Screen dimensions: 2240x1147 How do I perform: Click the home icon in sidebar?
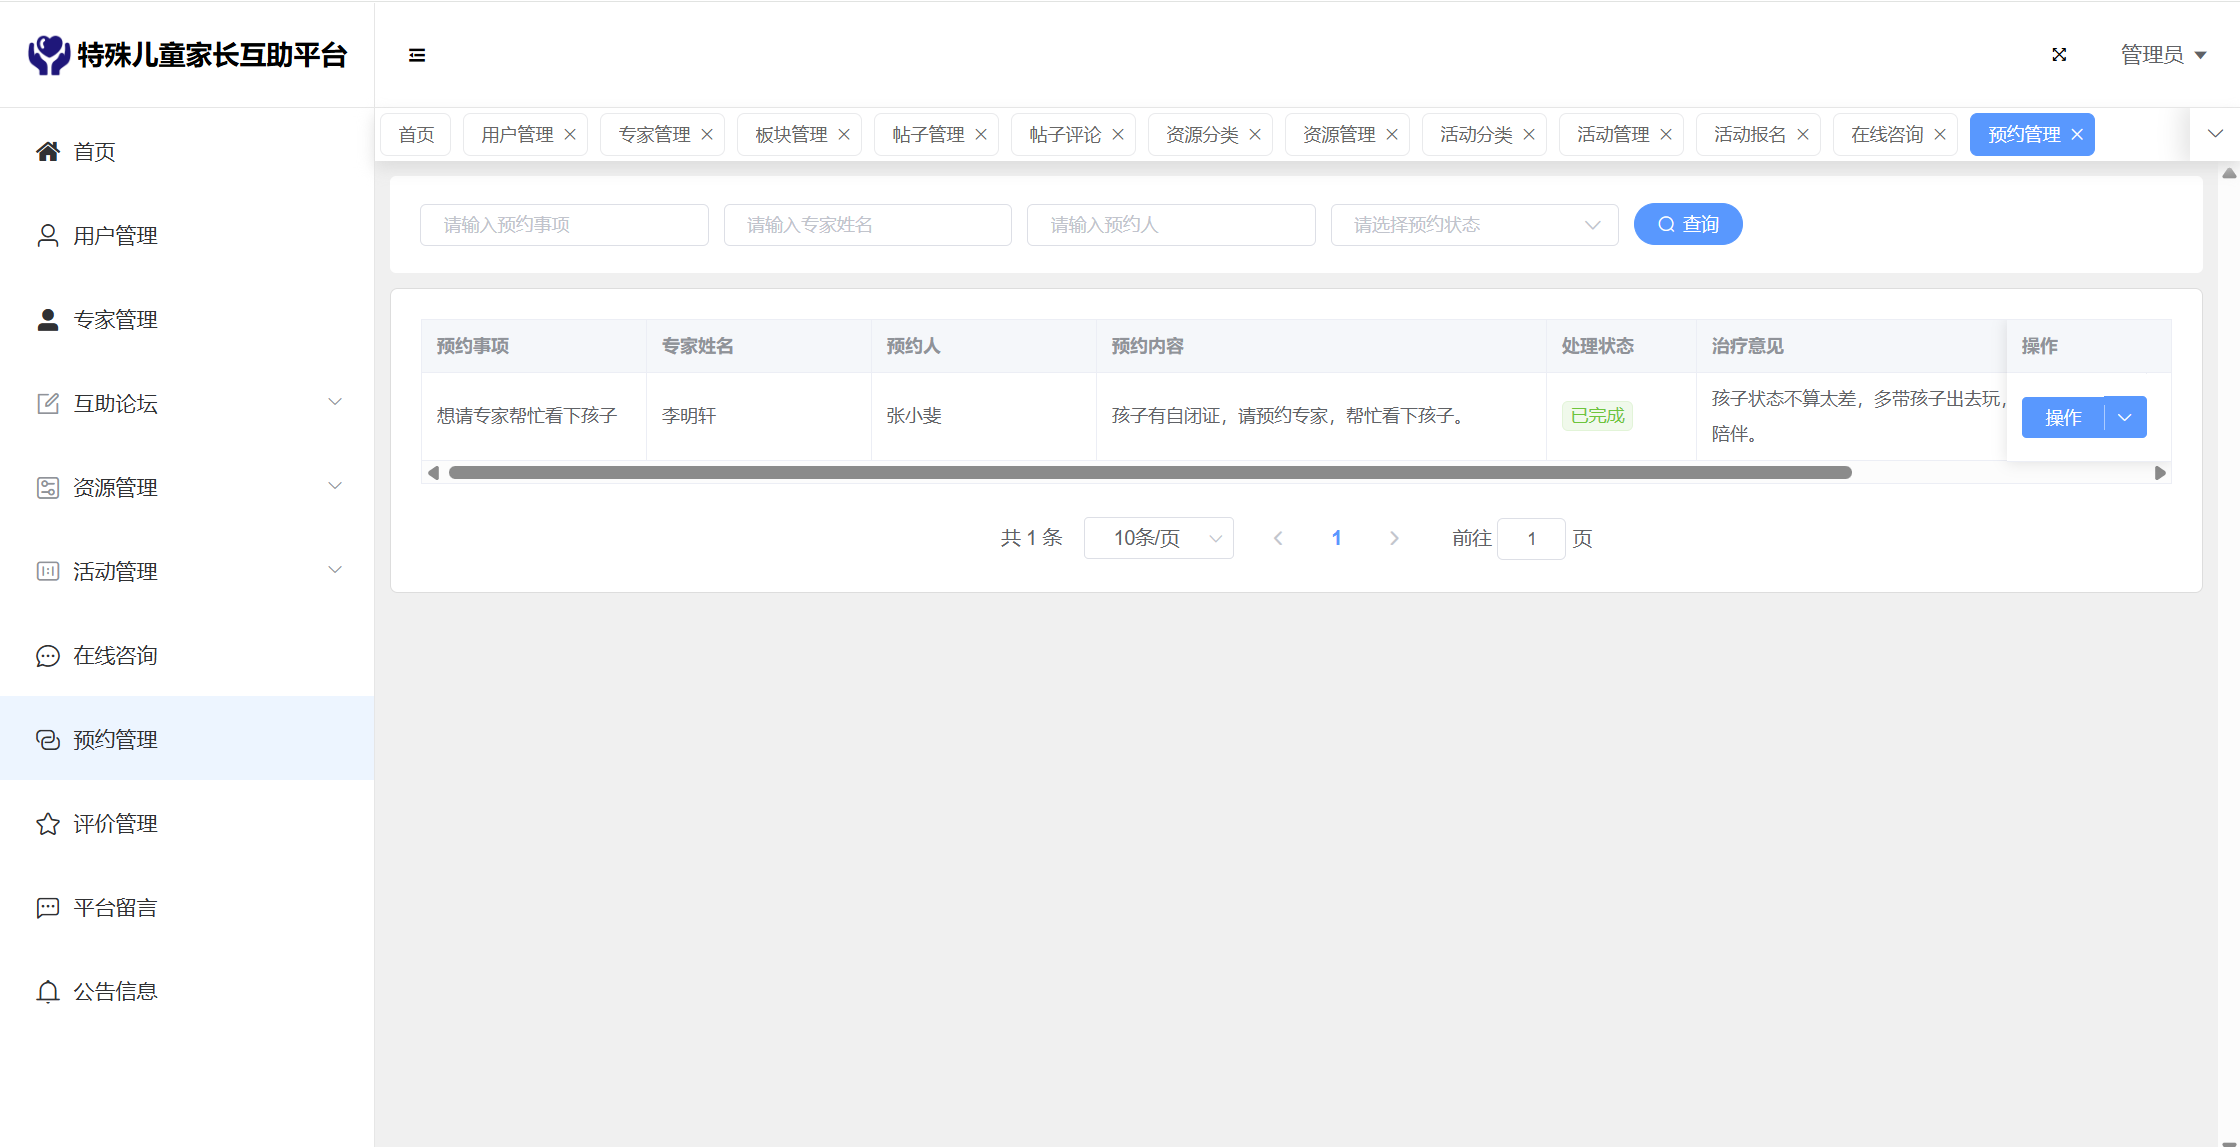point(47,151)
